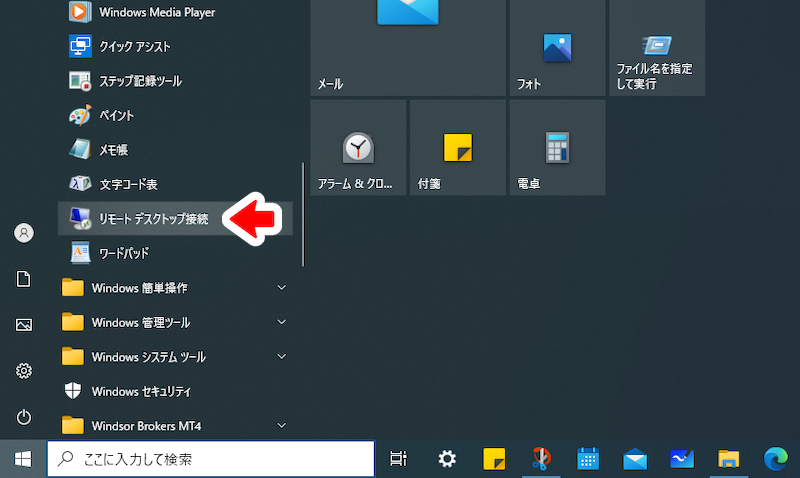The width and height of the screenshot is (800, 478).
Task: Open Microsoft Edge on the taskbar
Action: click(776, 459)
